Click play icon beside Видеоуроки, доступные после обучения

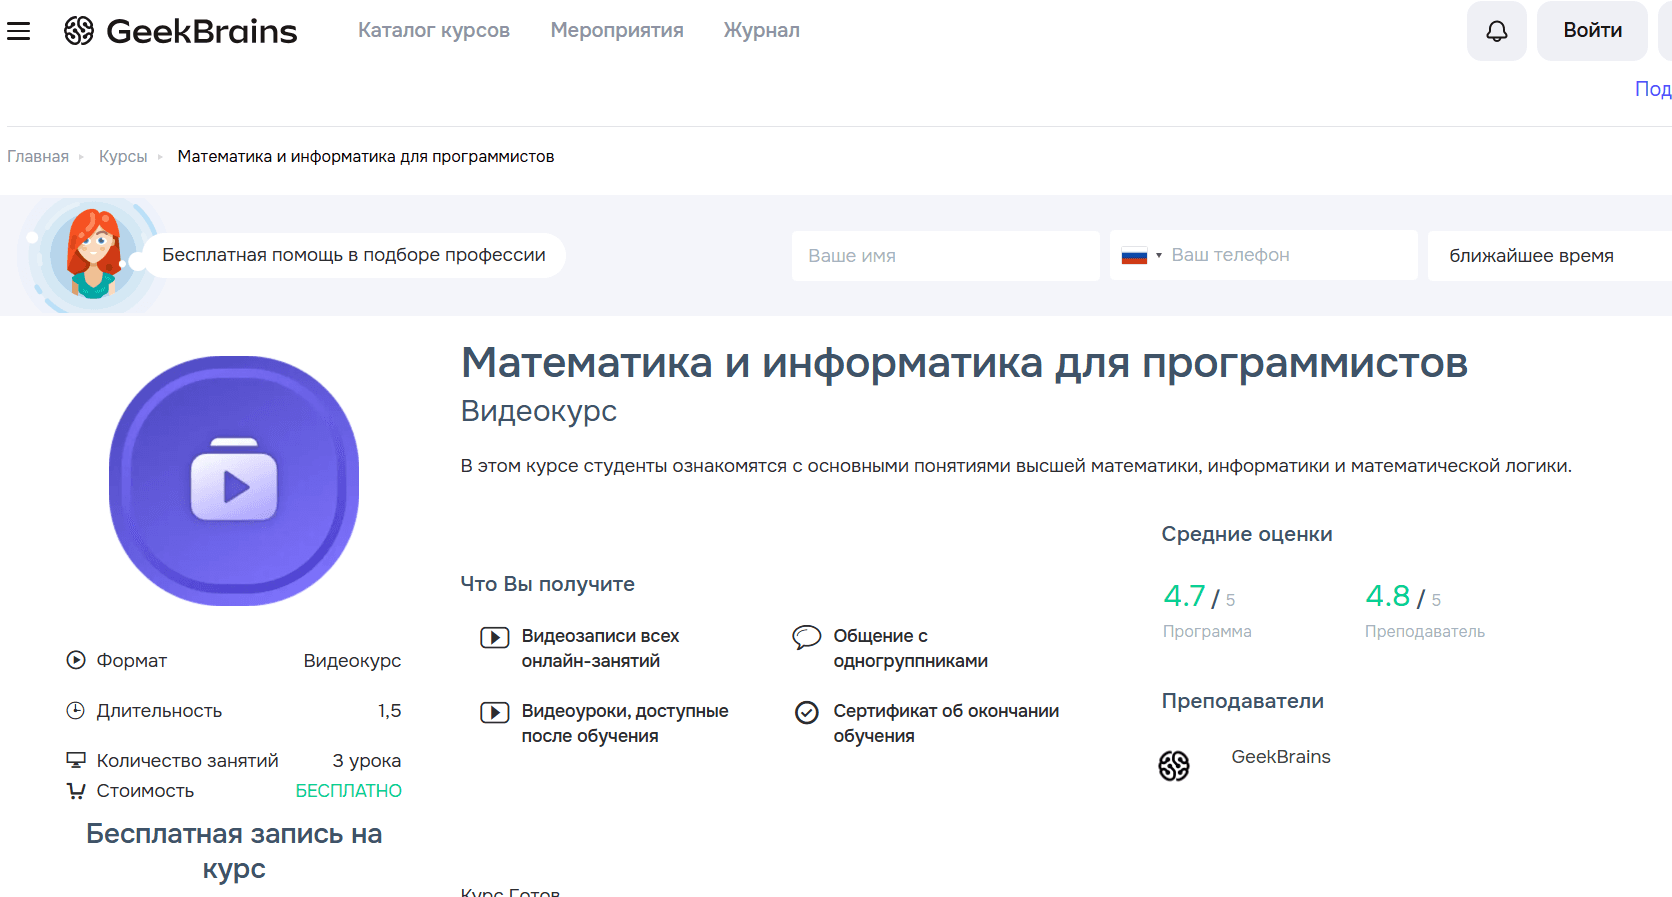click(494, 712)
